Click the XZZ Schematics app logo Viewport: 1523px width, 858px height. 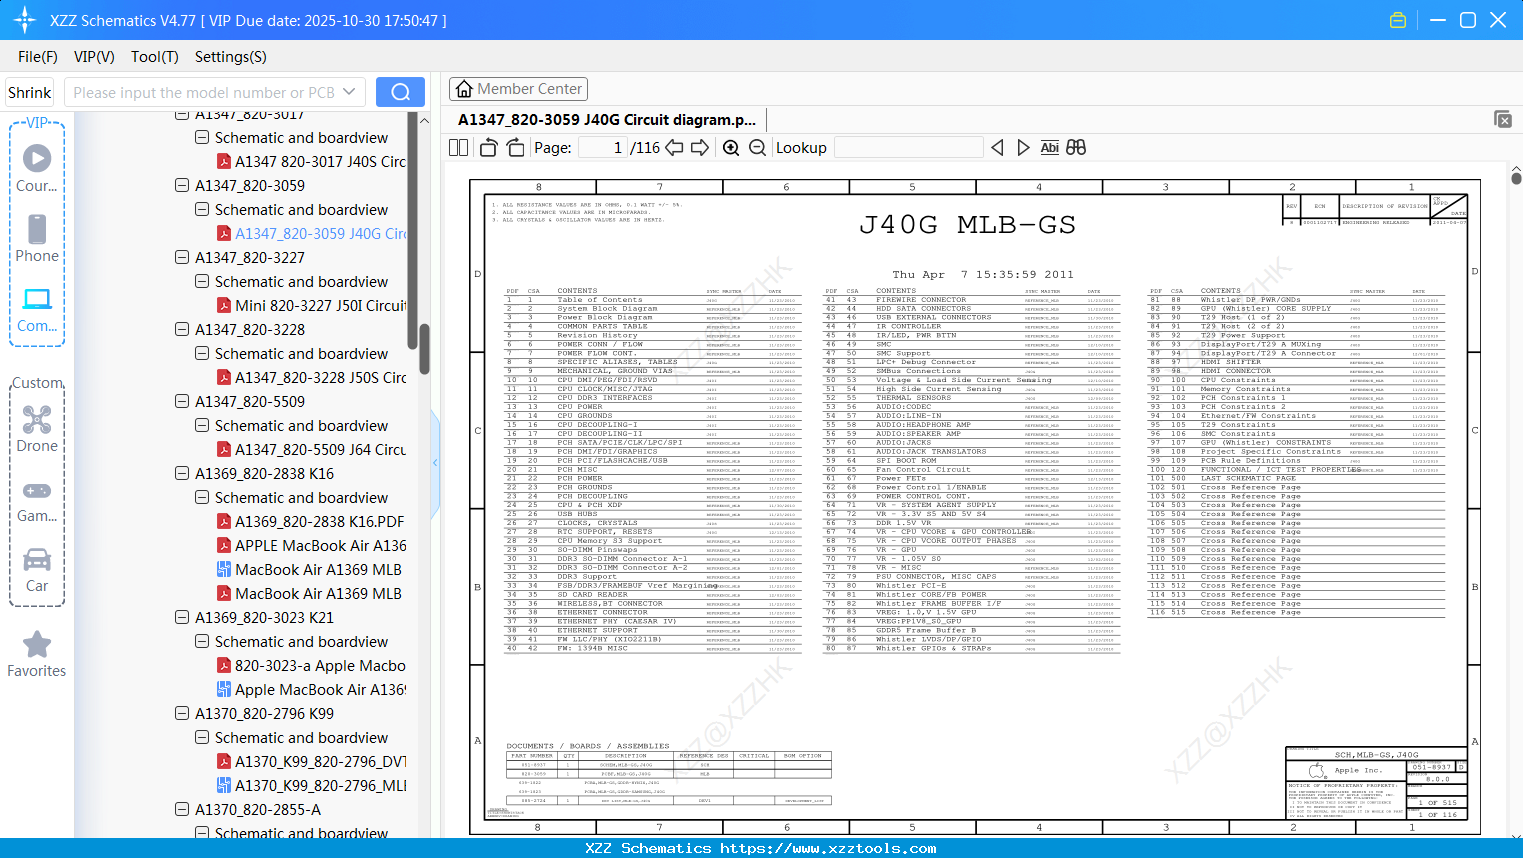25,20
